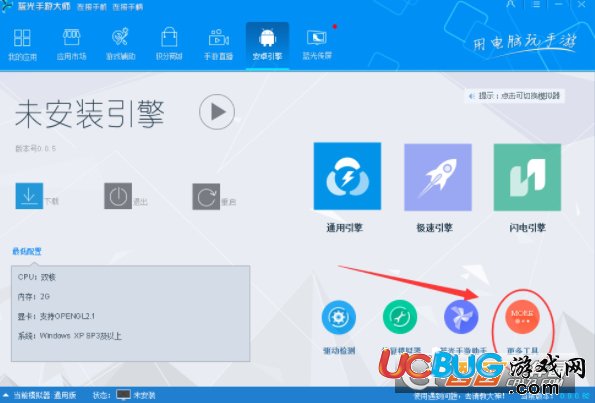Open the 积分商城 shopping bag tab
Image resolution: width=595 pixels, height=403 pixels.
pyautogui.click(x=169, y=44)
